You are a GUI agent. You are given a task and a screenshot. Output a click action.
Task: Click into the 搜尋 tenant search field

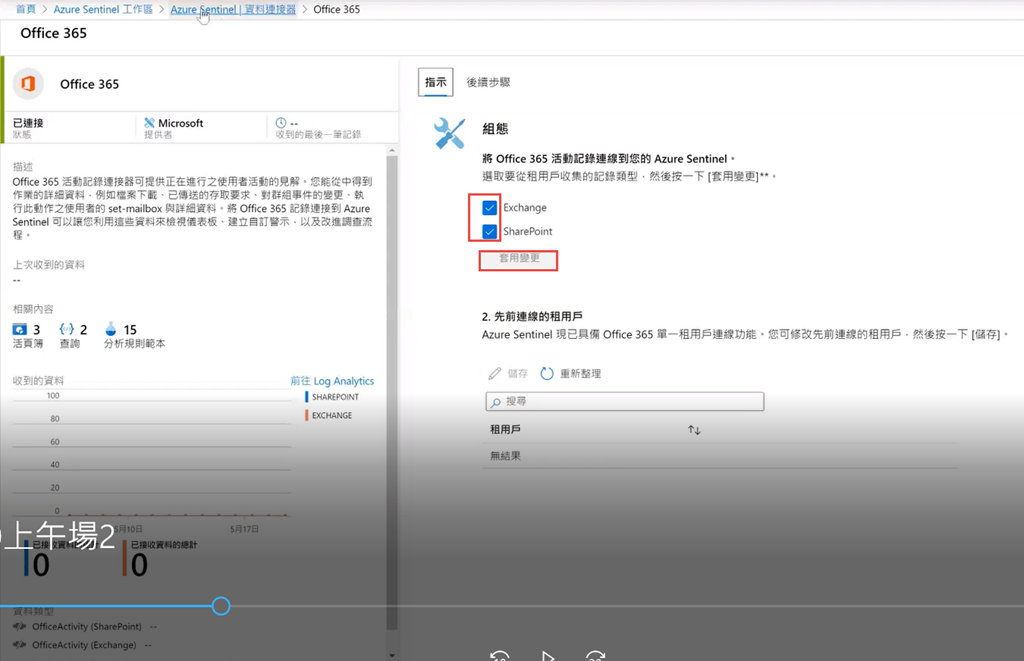tap(625, 402)
